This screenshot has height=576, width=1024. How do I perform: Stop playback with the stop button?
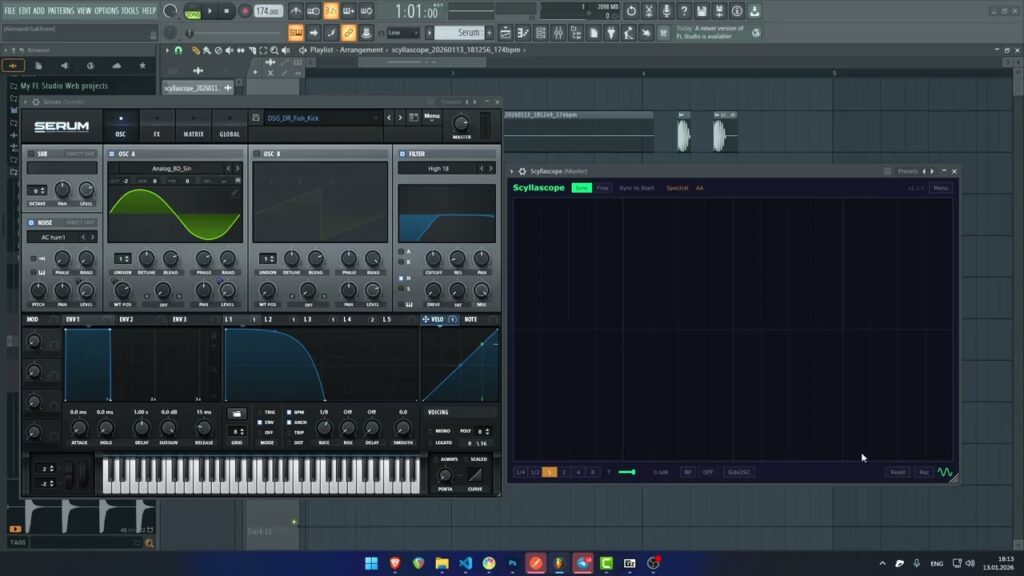[x=227, y=11]
